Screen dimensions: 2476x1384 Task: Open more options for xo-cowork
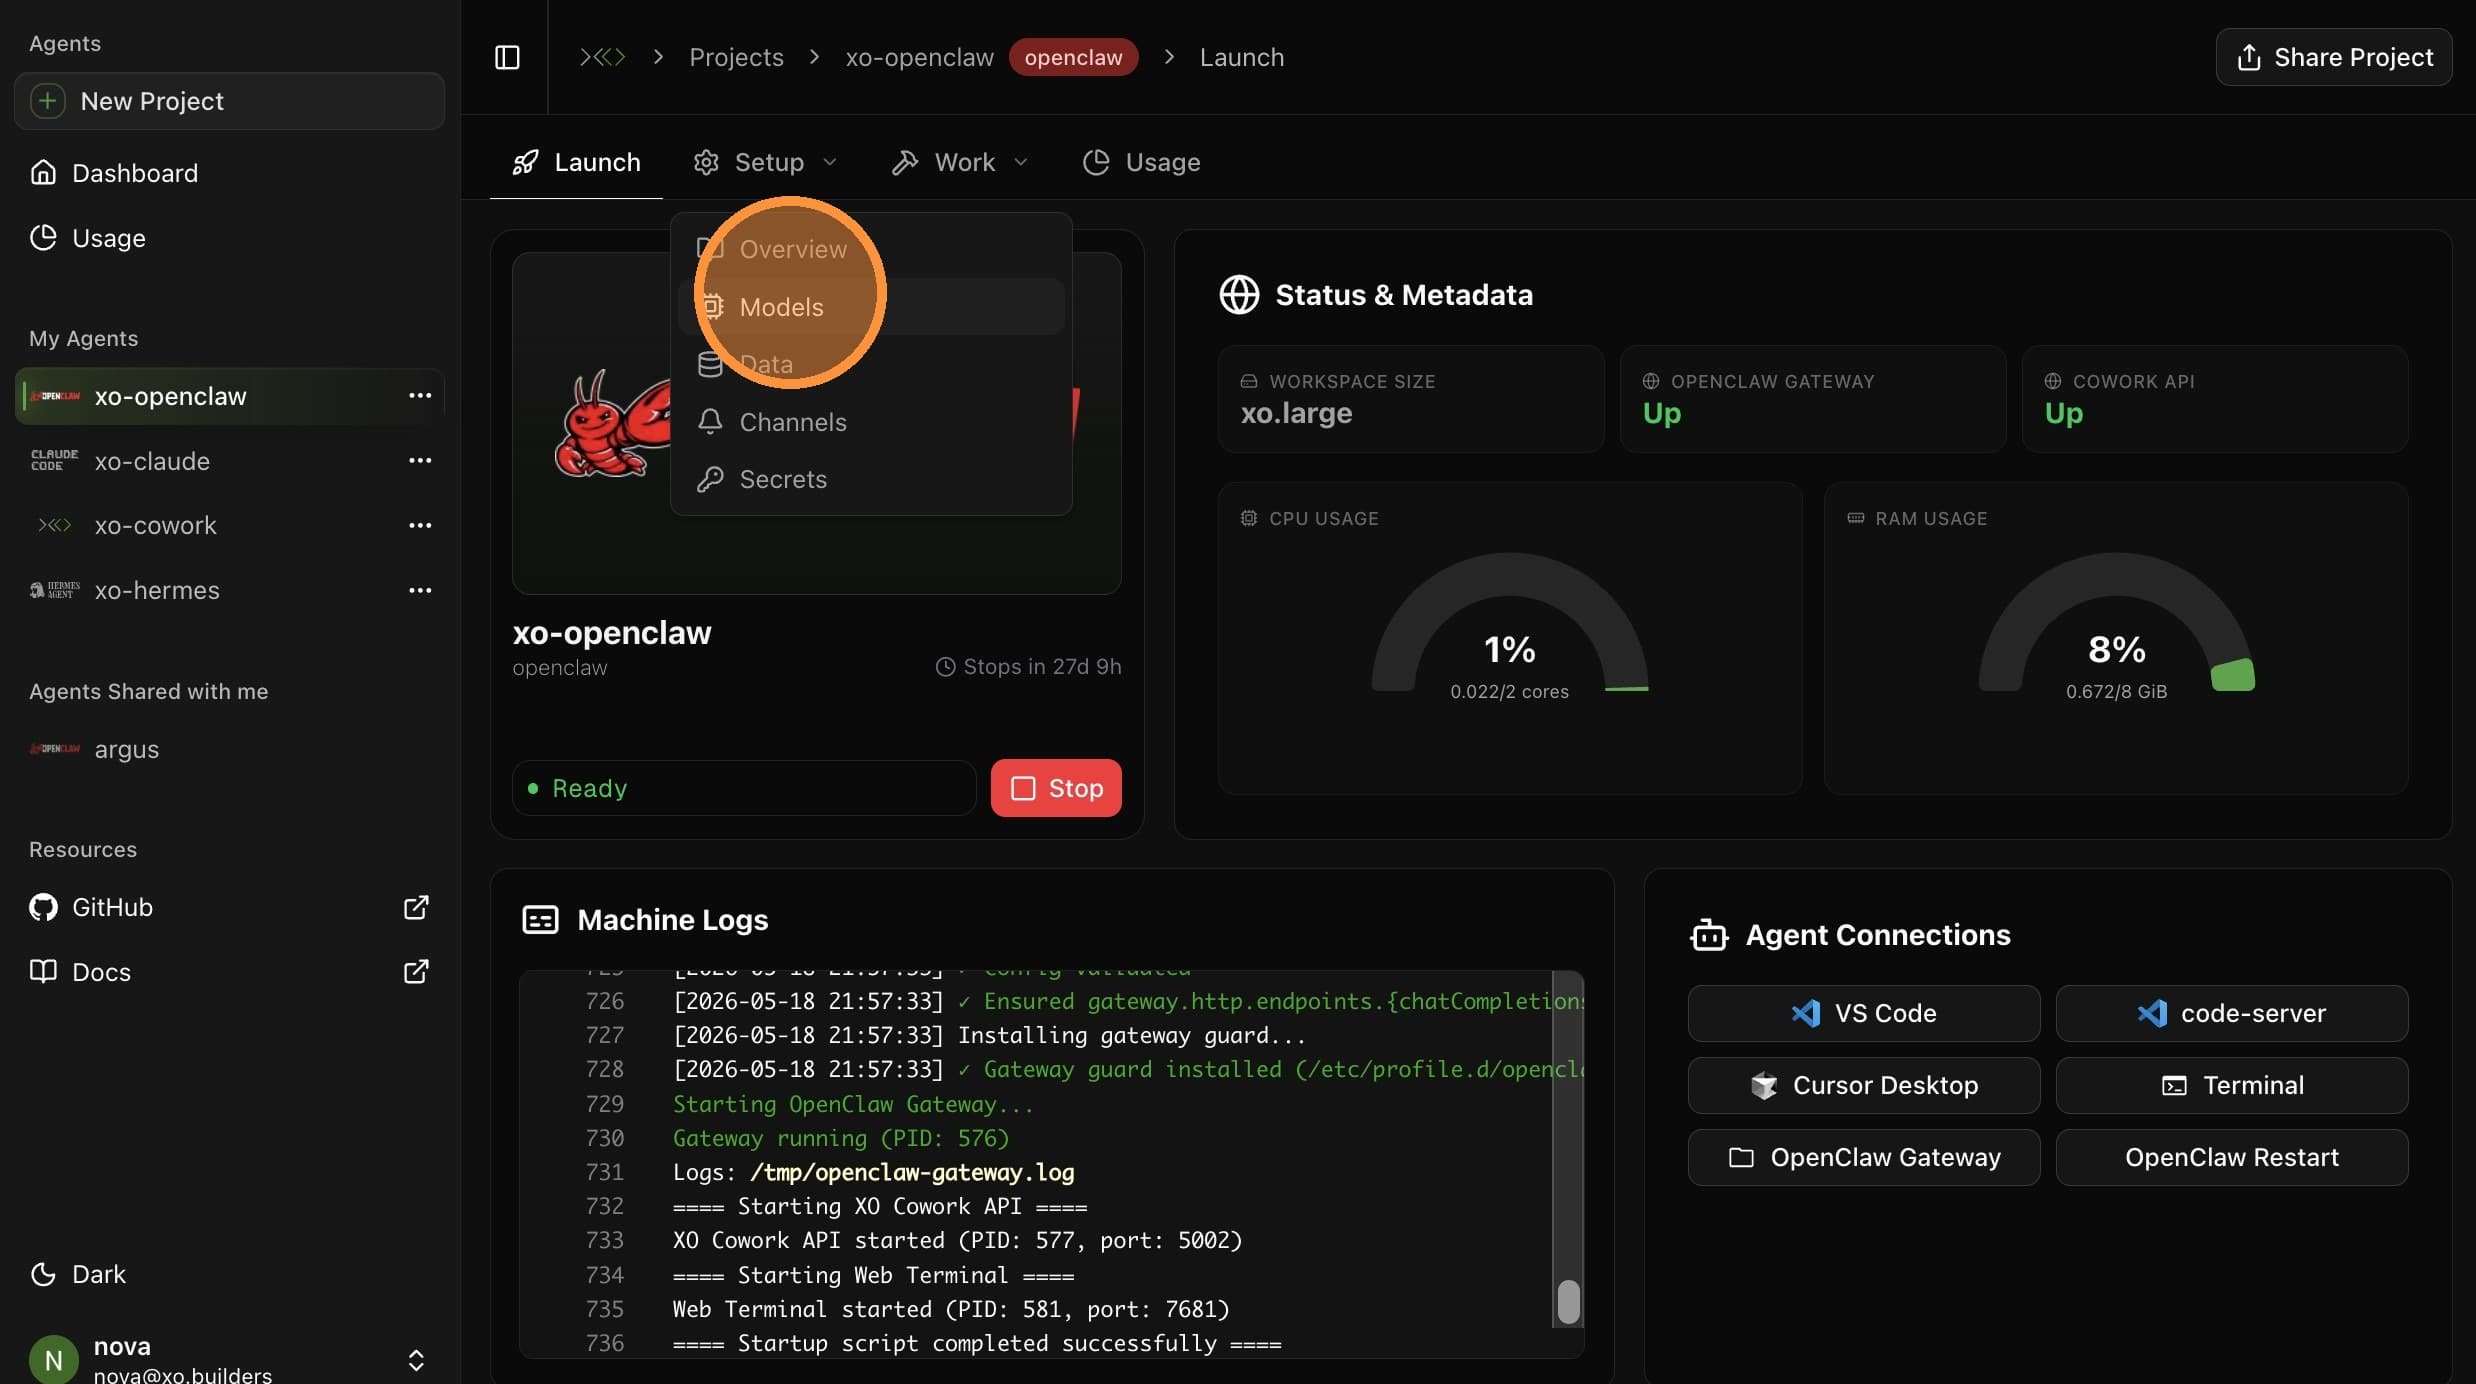click(x=420, y=525)
